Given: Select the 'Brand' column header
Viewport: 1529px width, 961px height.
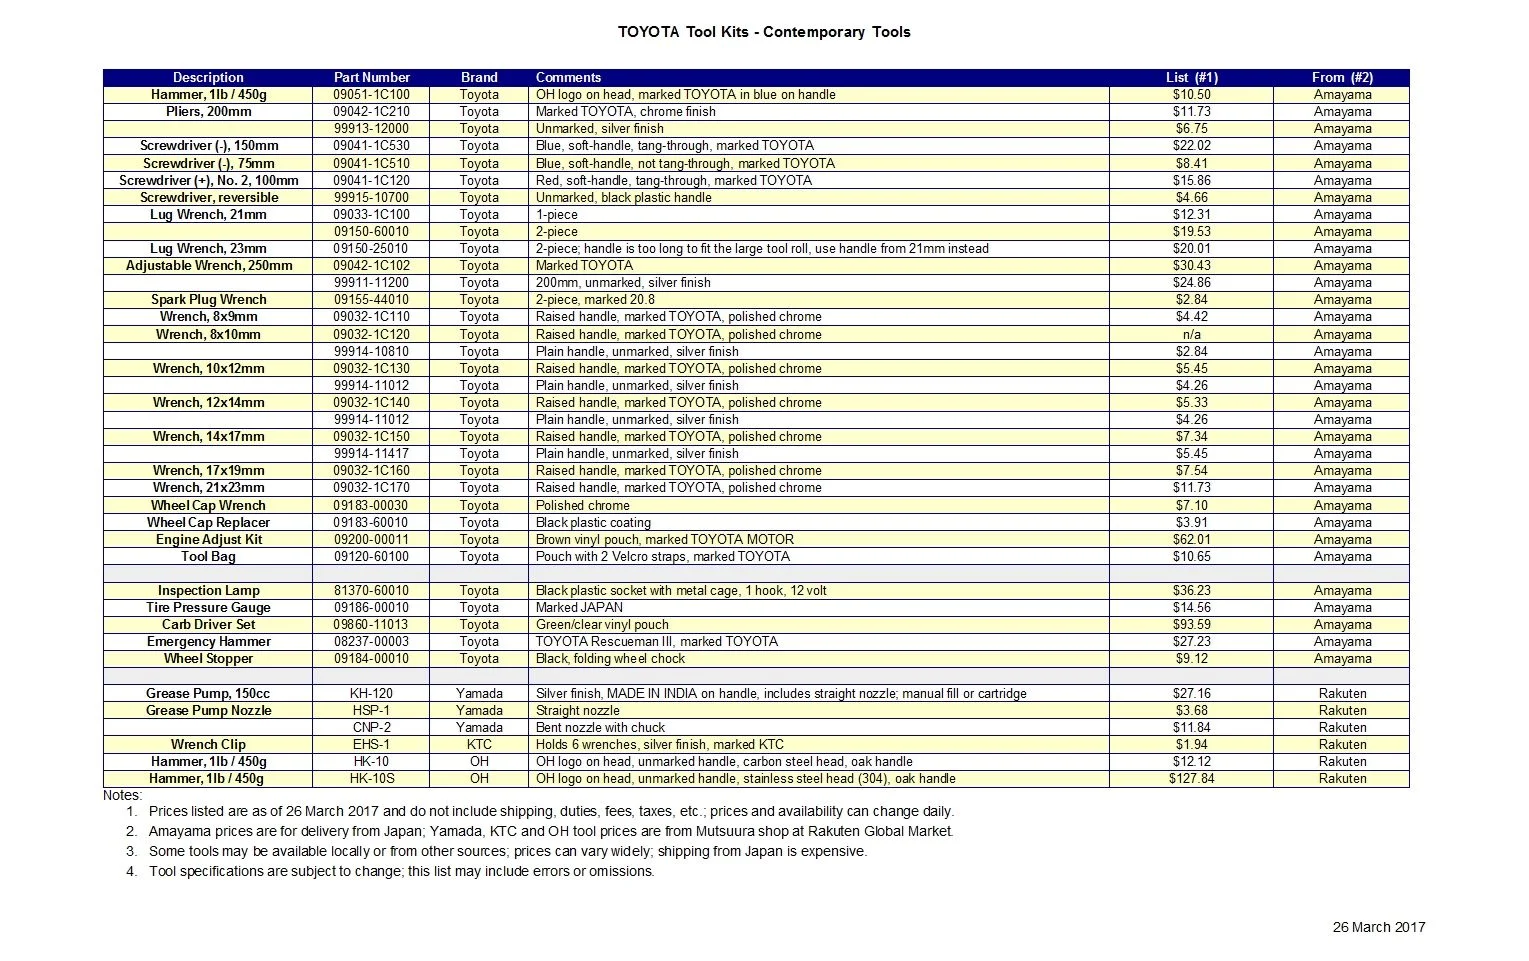Looking at the screenshot, I should point(479,77).
